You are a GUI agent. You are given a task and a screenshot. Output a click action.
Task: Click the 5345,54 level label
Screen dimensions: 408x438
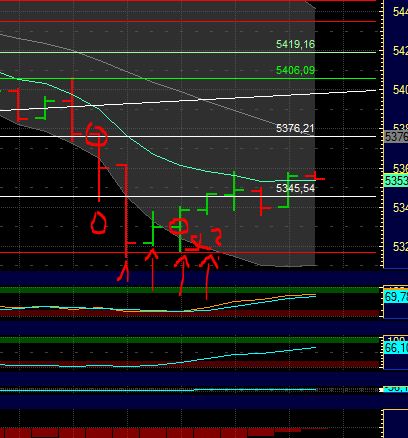tap(295, 188)
